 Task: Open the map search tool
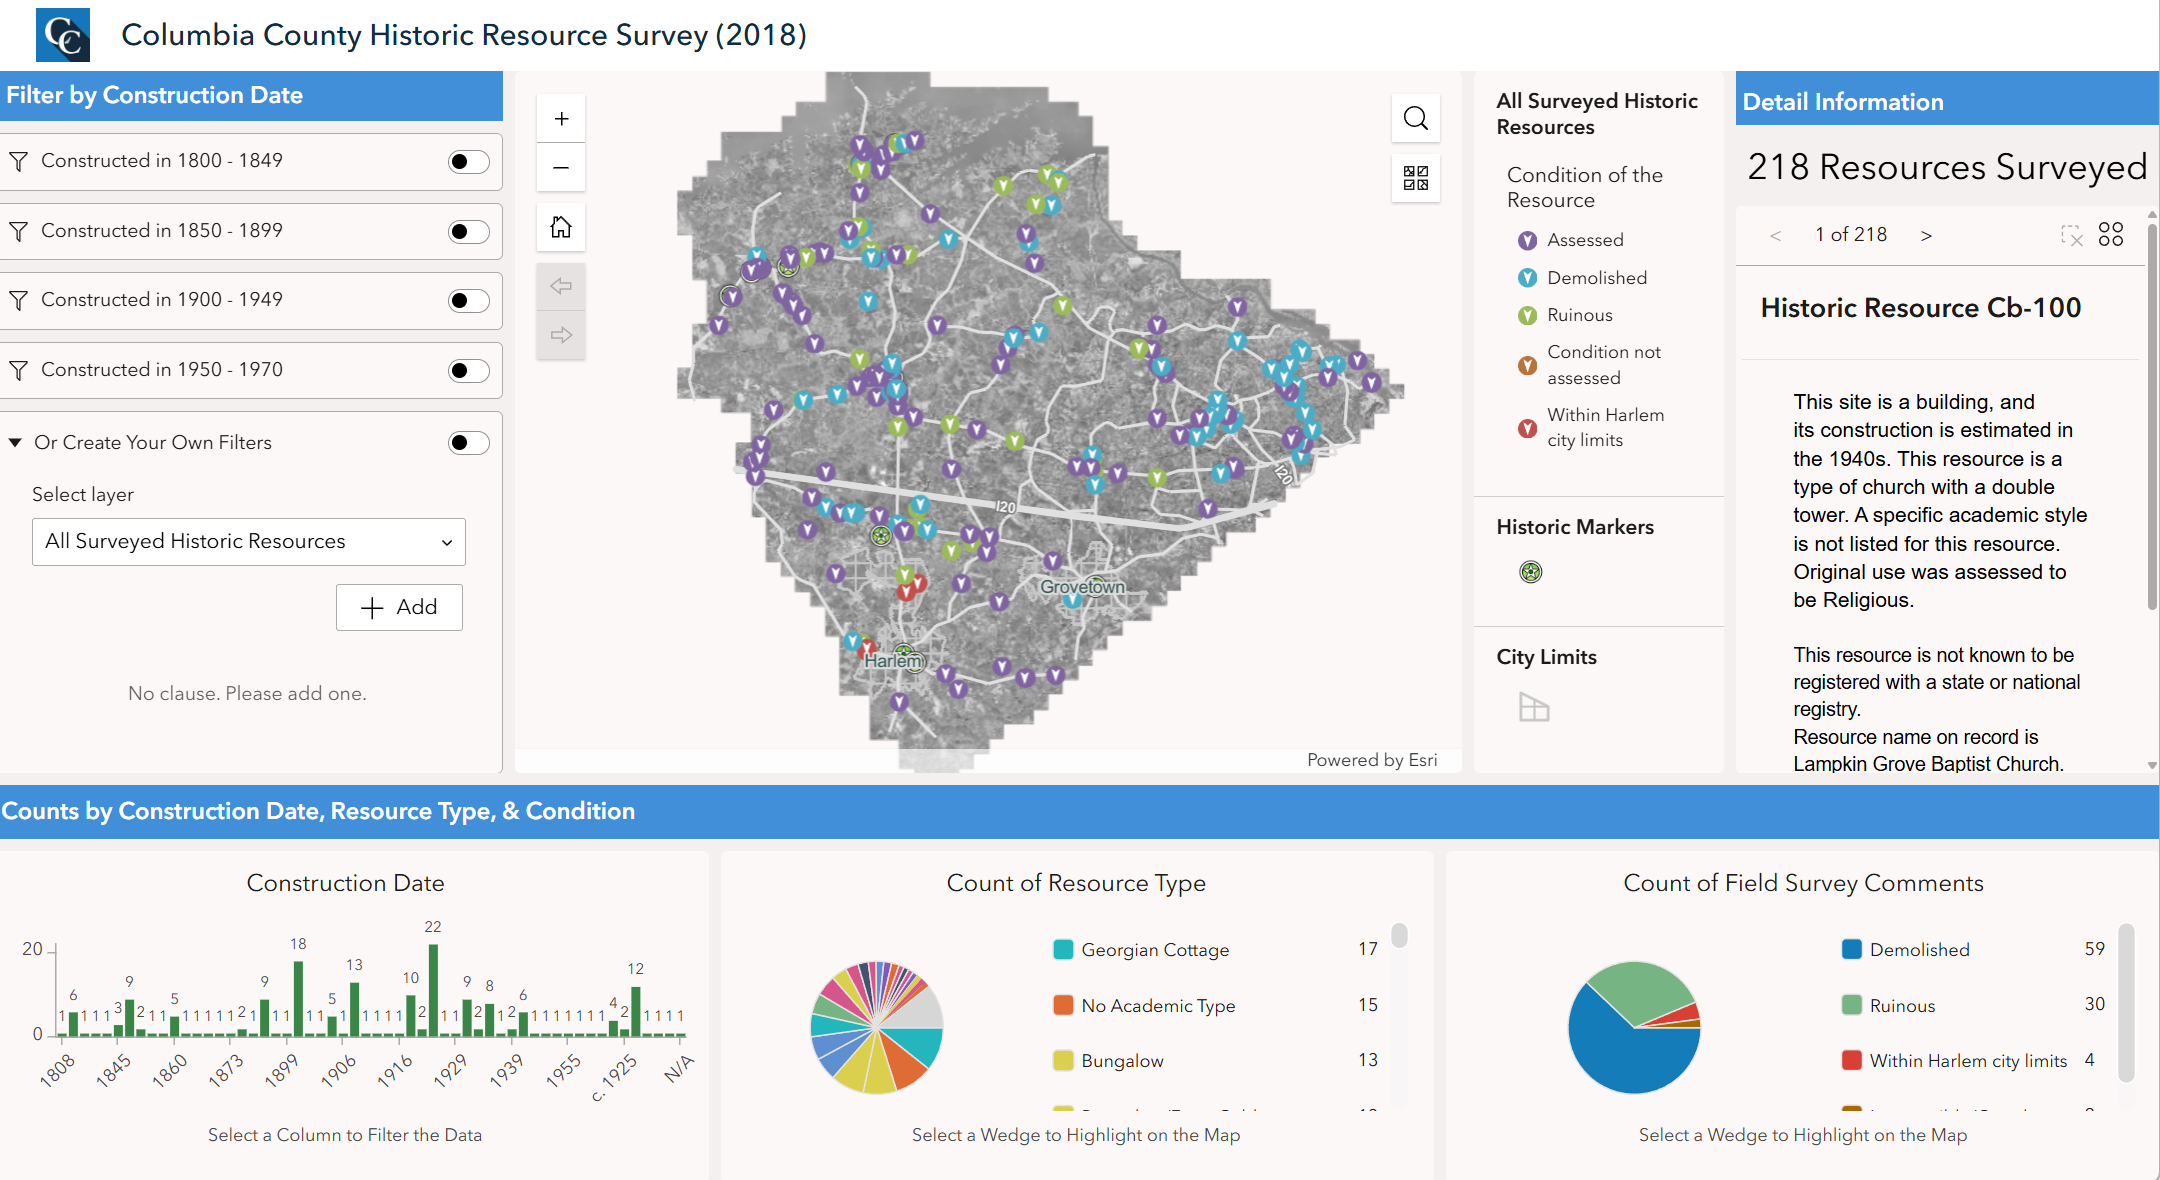(x=1415, y=118)
